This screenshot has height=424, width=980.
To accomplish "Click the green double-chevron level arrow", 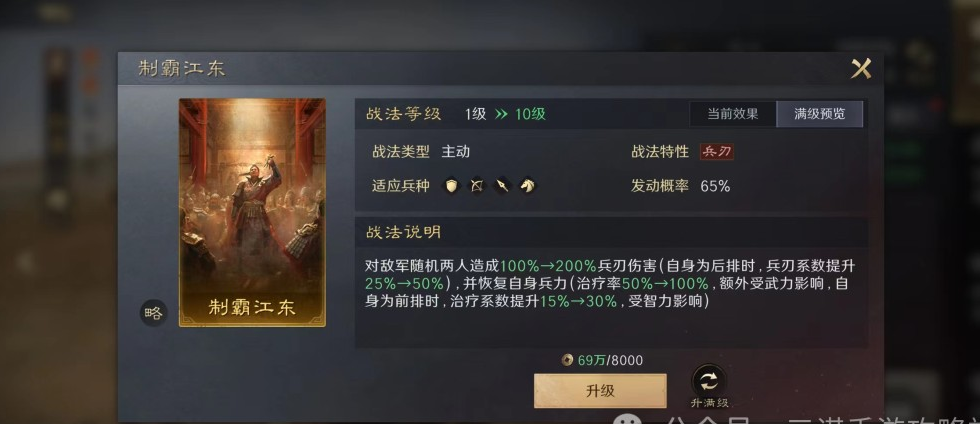I will pyautogui.click(x=501, y=114).
